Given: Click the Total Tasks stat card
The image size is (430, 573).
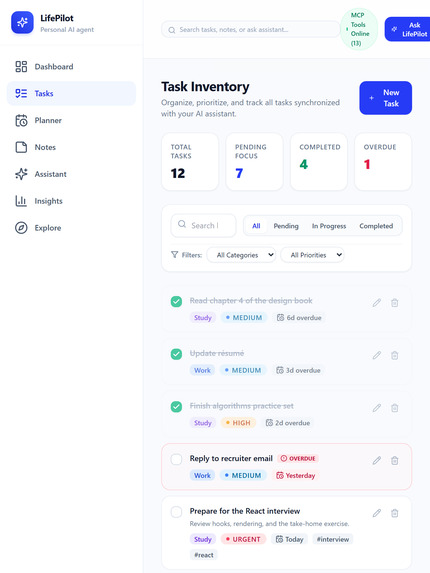Looking at the screenshot, I should 190,162.
